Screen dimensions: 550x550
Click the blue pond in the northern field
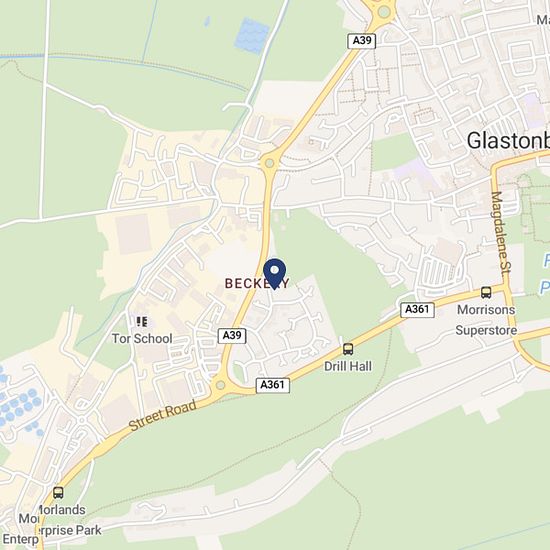[x=252, y=36]
